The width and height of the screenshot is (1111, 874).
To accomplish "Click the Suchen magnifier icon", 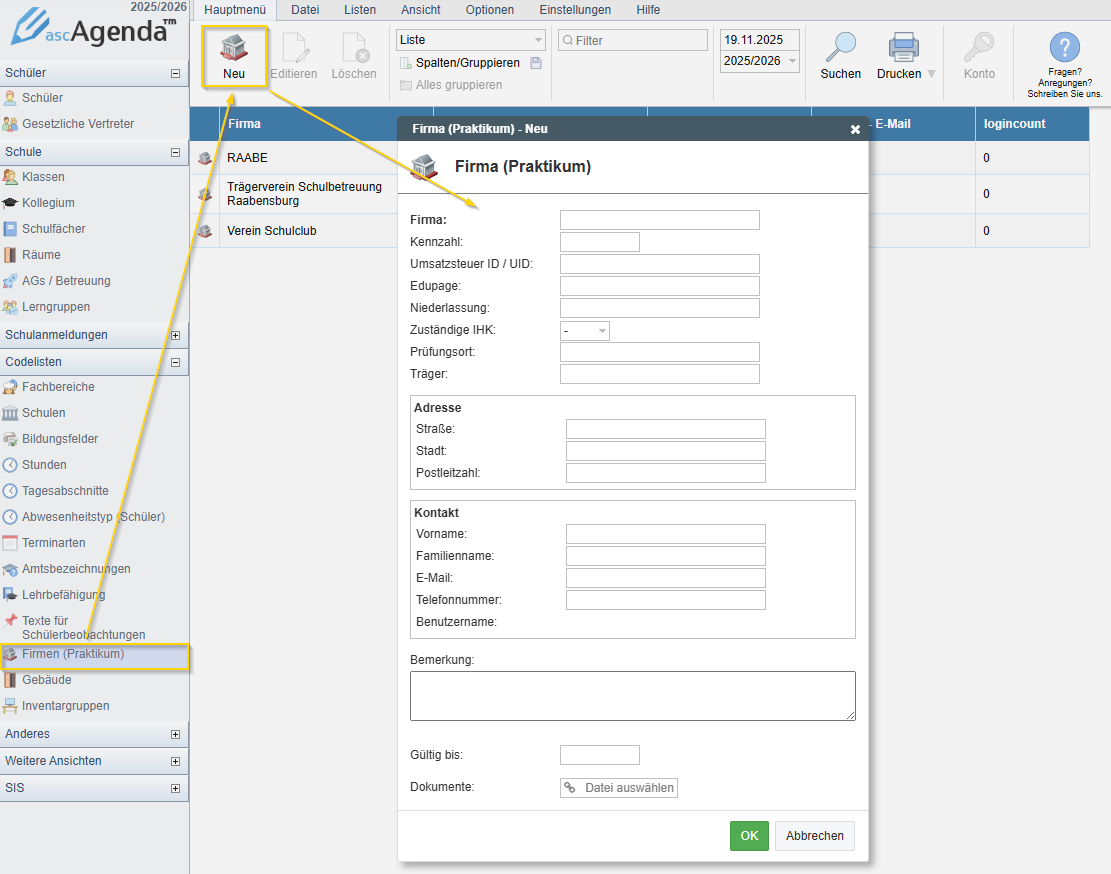I will 840,48.
